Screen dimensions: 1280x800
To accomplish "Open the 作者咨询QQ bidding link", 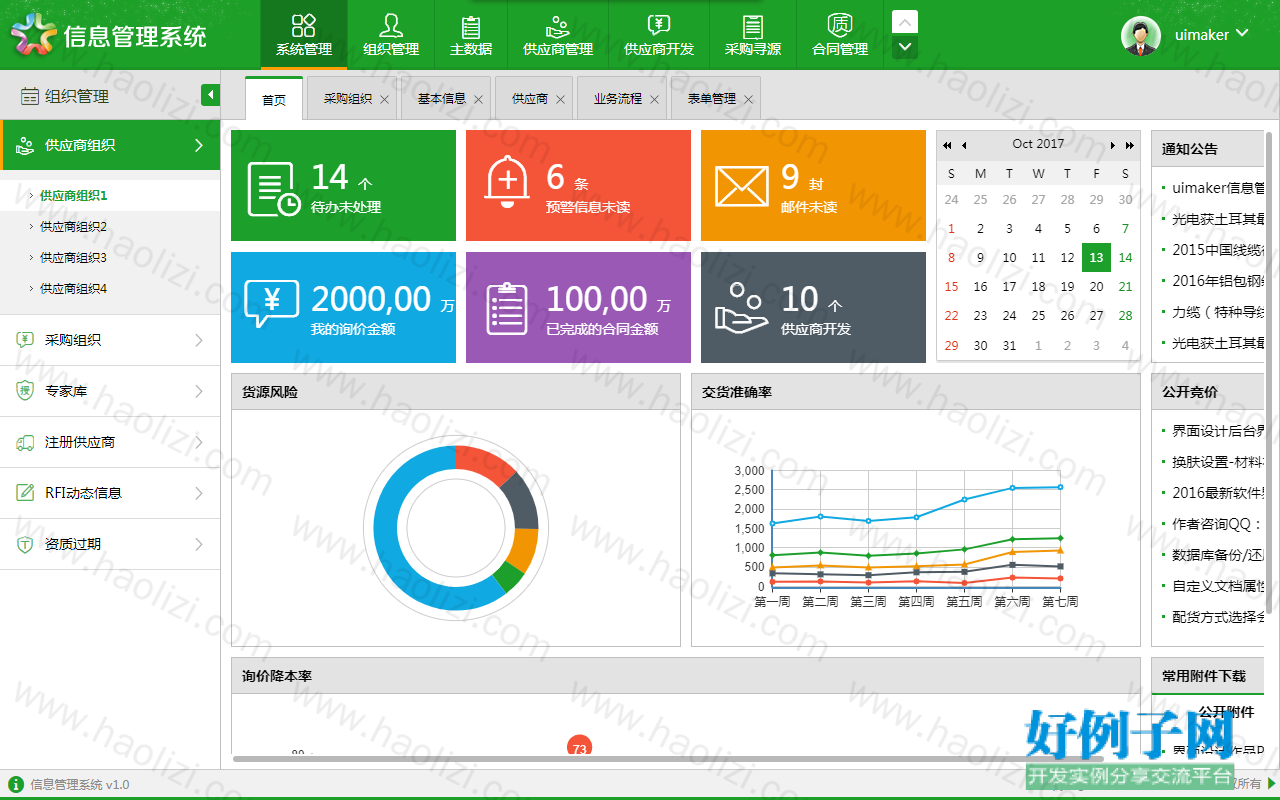I will coord(1216,524).
